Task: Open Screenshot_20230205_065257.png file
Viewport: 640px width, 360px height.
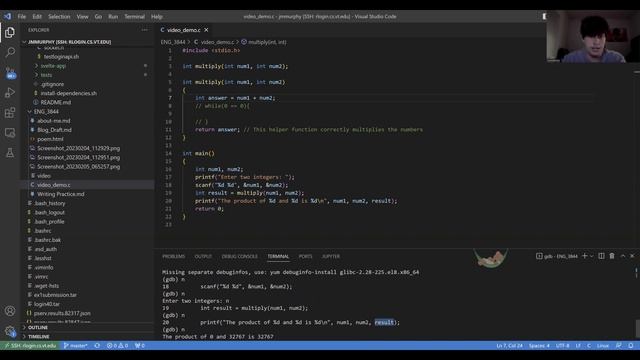Action: coord(78,167)
